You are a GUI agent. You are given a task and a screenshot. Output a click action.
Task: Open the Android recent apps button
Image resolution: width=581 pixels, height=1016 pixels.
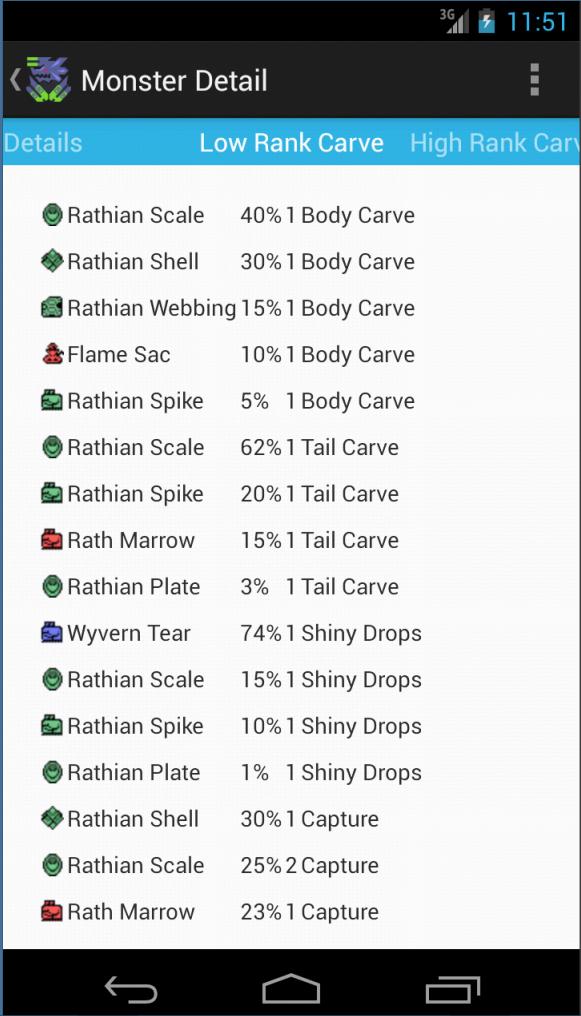click(453, 989)
